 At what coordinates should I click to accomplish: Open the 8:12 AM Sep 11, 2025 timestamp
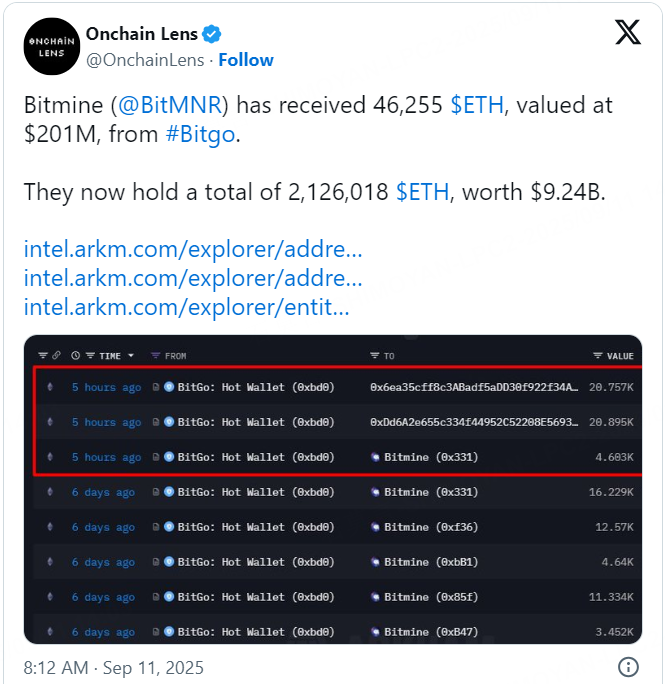click(113, 667)
